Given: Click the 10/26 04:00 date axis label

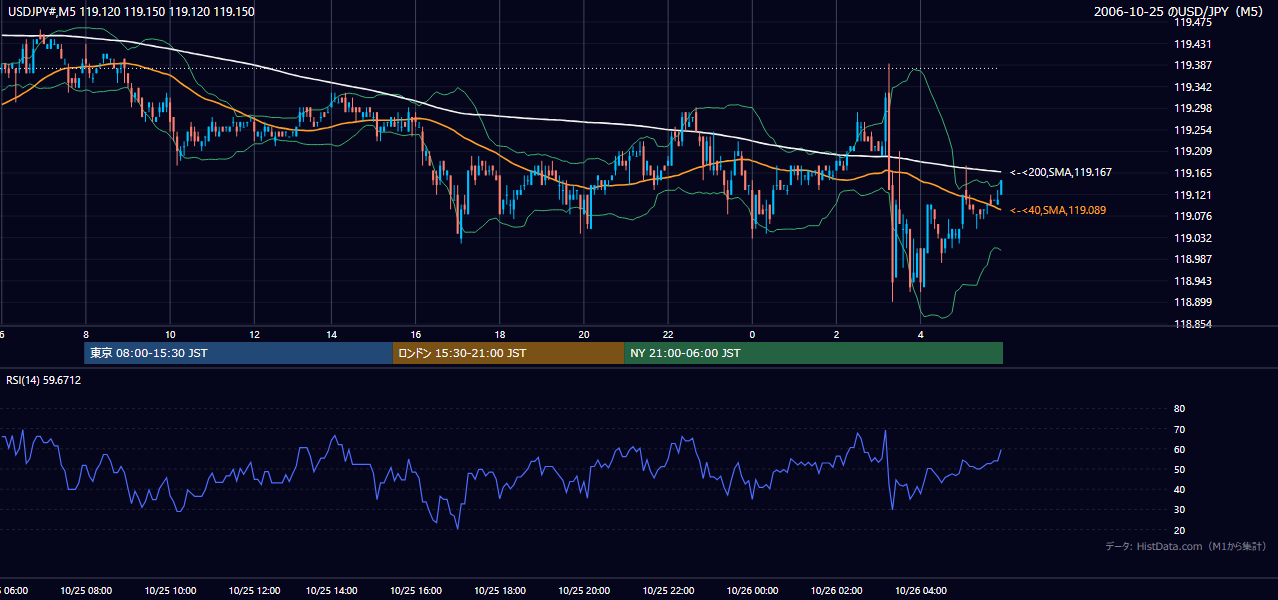Looking at the screenshot, I should 920,591.
